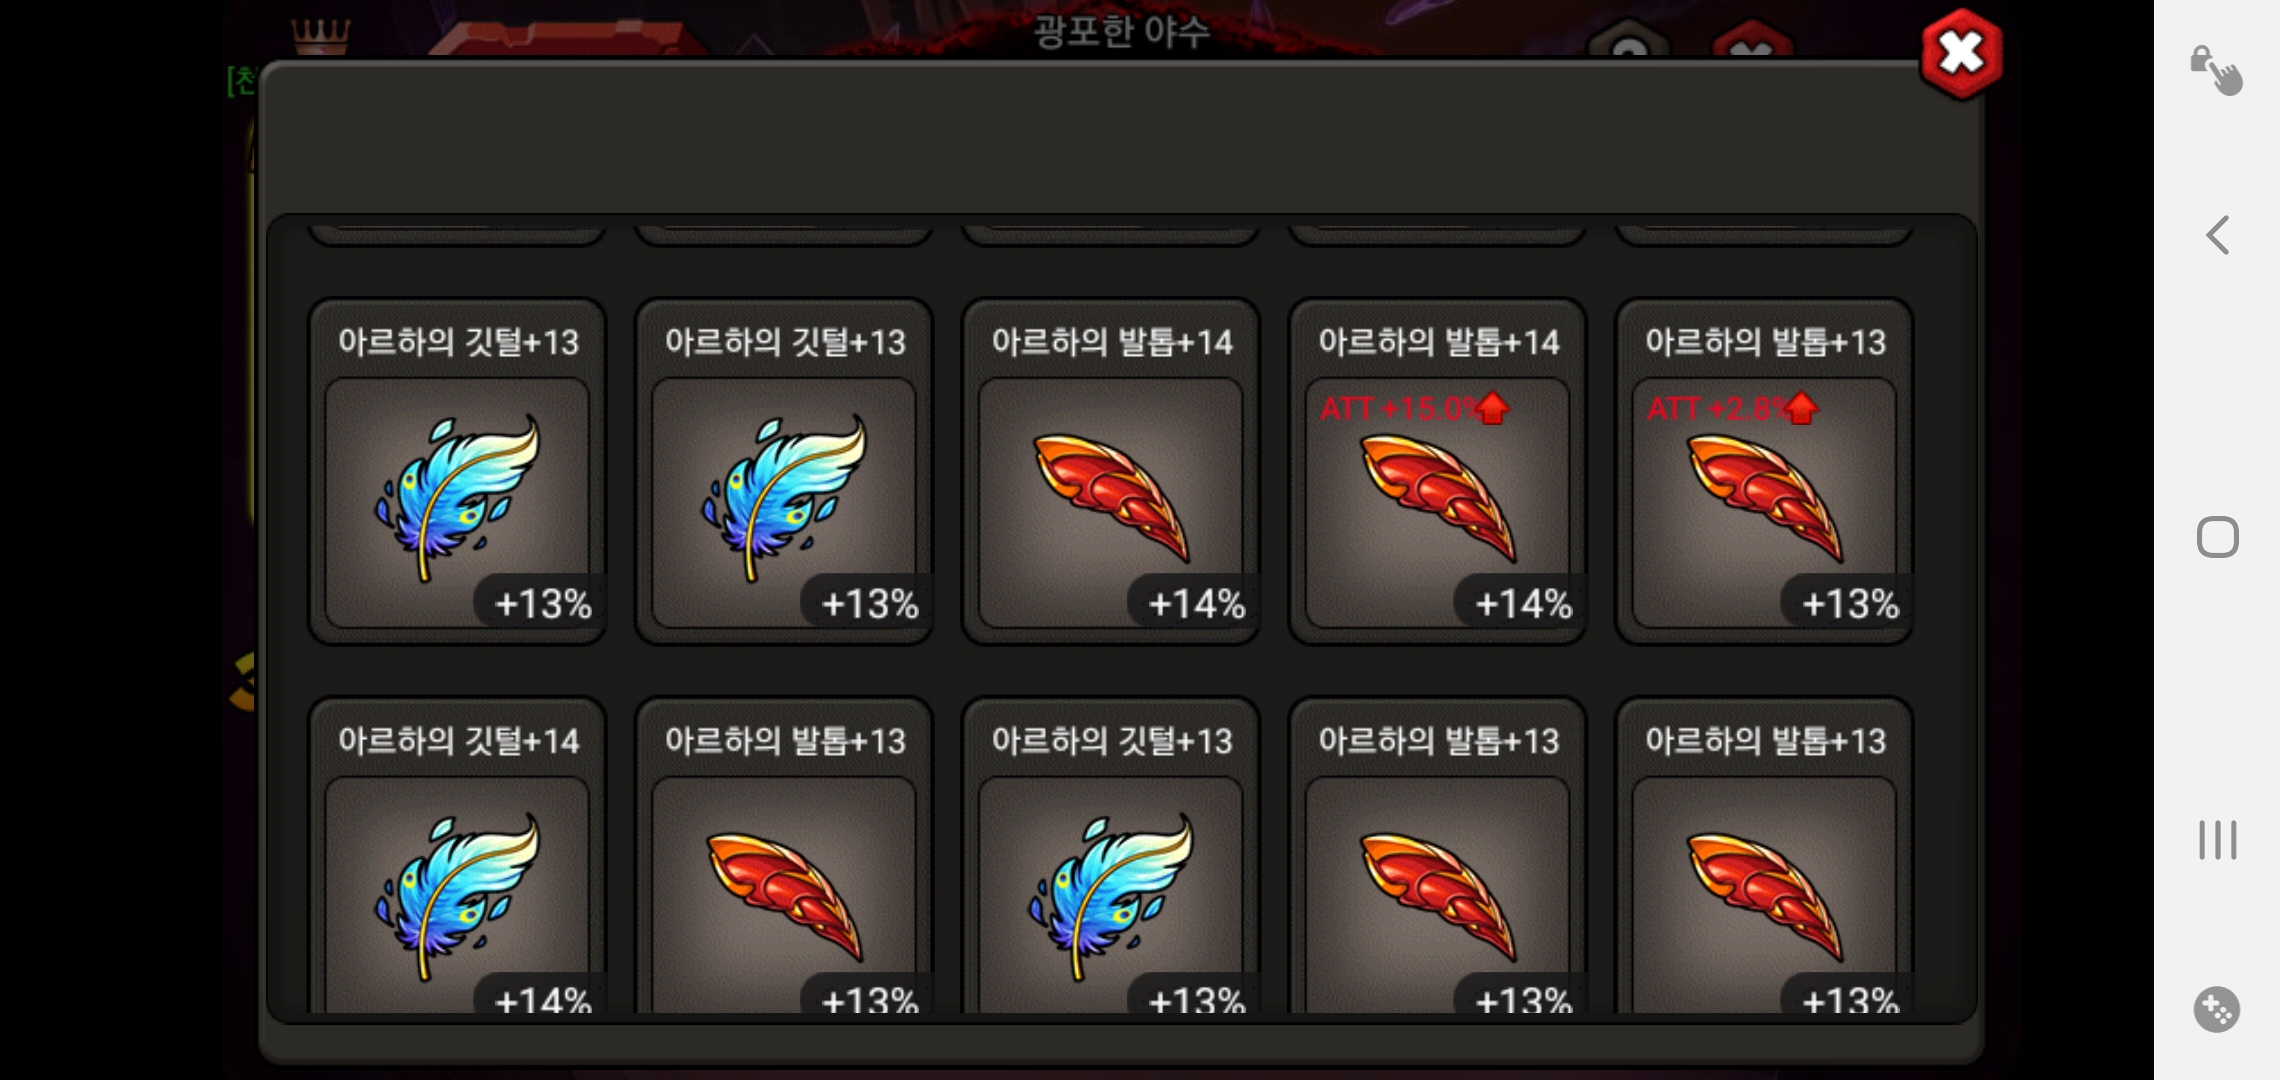
Task: Select red claw +14 without ATT label
Action: 1111,471
